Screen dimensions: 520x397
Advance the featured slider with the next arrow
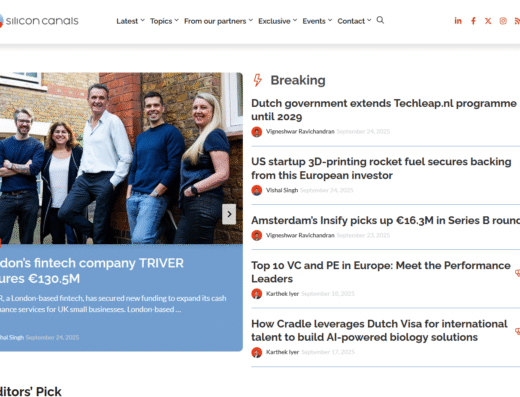click(229, 214)
